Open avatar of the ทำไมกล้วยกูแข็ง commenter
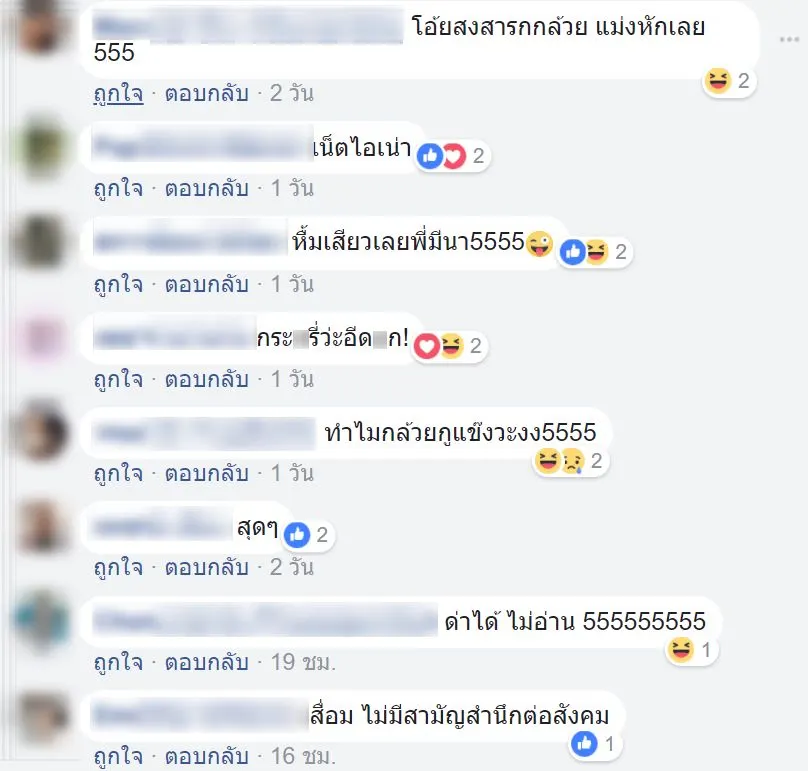This screenshot has height=771, width=808. click(x=42, y=432)
